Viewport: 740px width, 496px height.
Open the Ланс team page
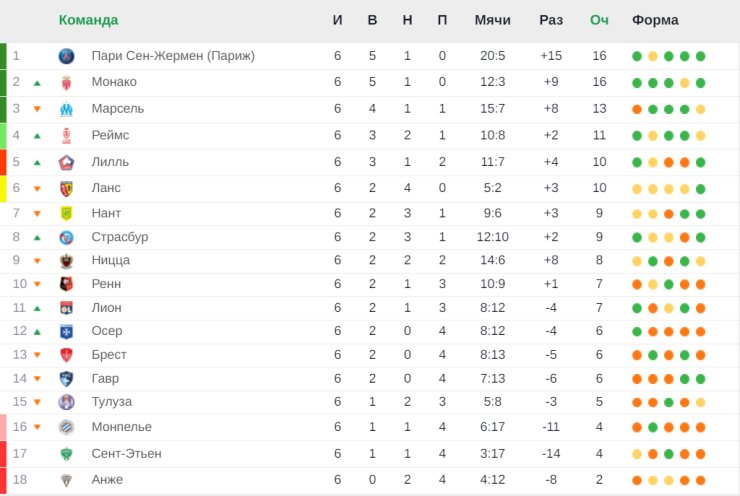[x=106, y=188]
